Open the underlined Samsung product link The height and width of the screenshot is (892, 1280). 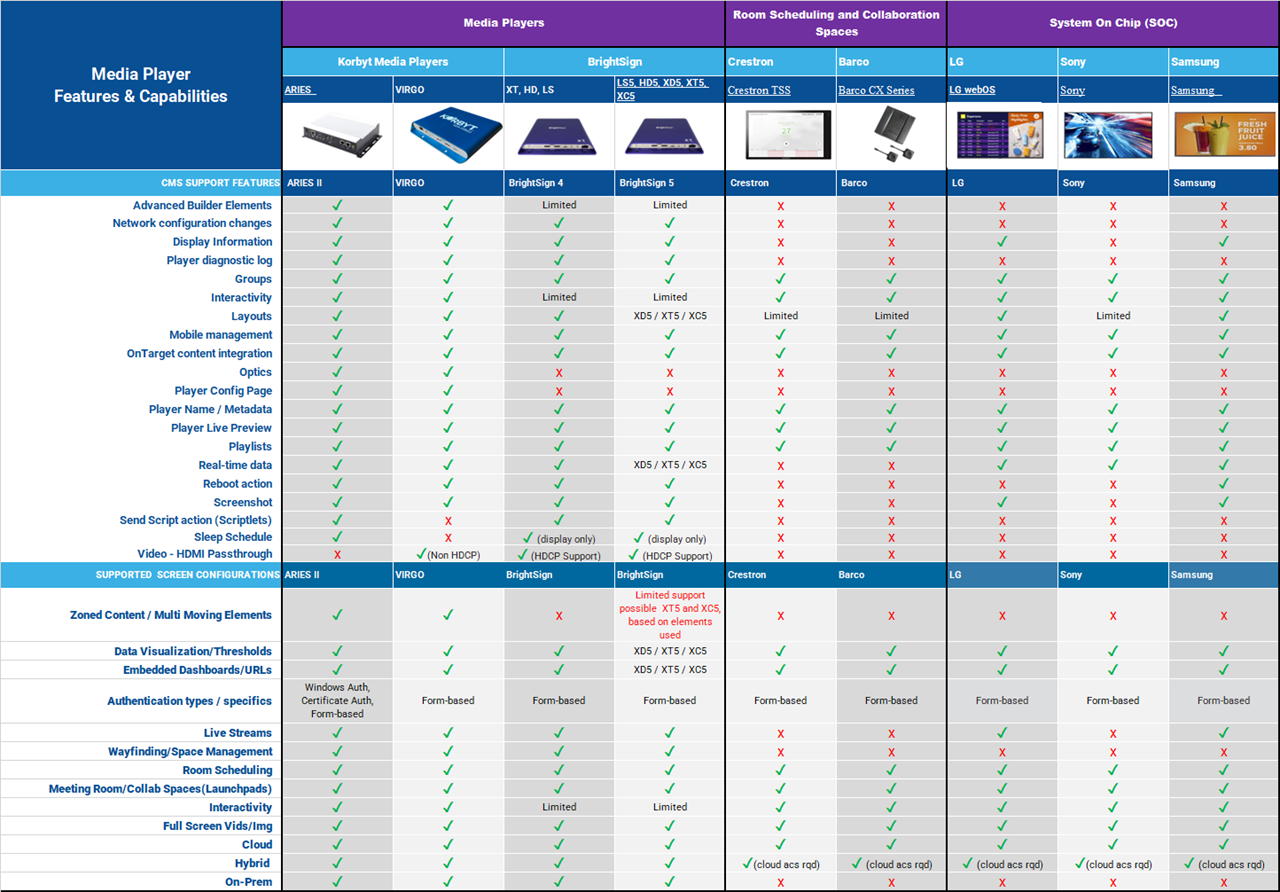tap(1196, 90)
